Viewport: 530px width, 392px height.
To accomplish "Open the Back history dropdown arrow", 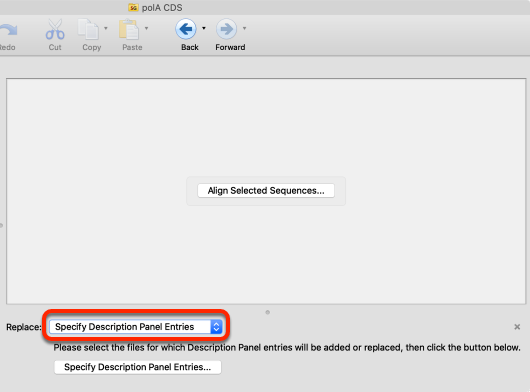I will [x=204, y=28].
